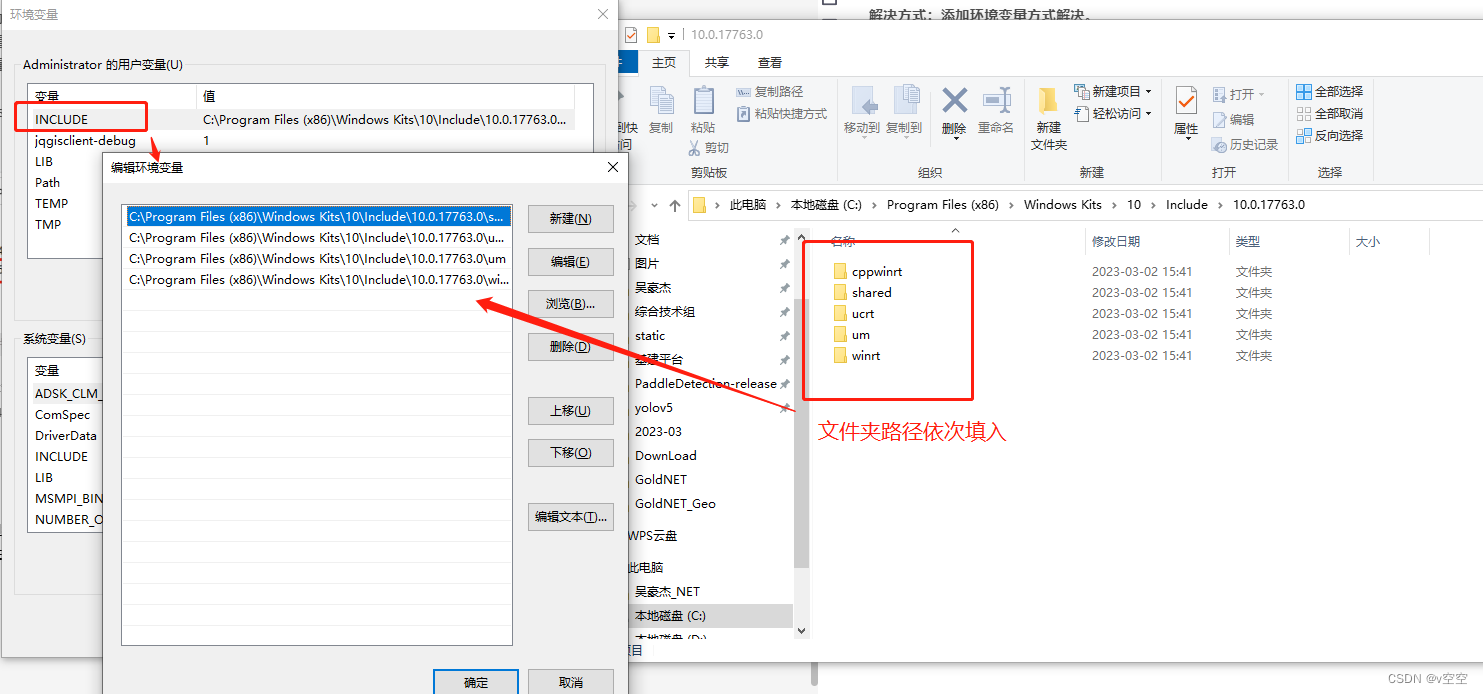Screen dimensions: 1483x694
Task: Click Copy path (复制路径) in ribbon
Action: click(x=769, y=92)
